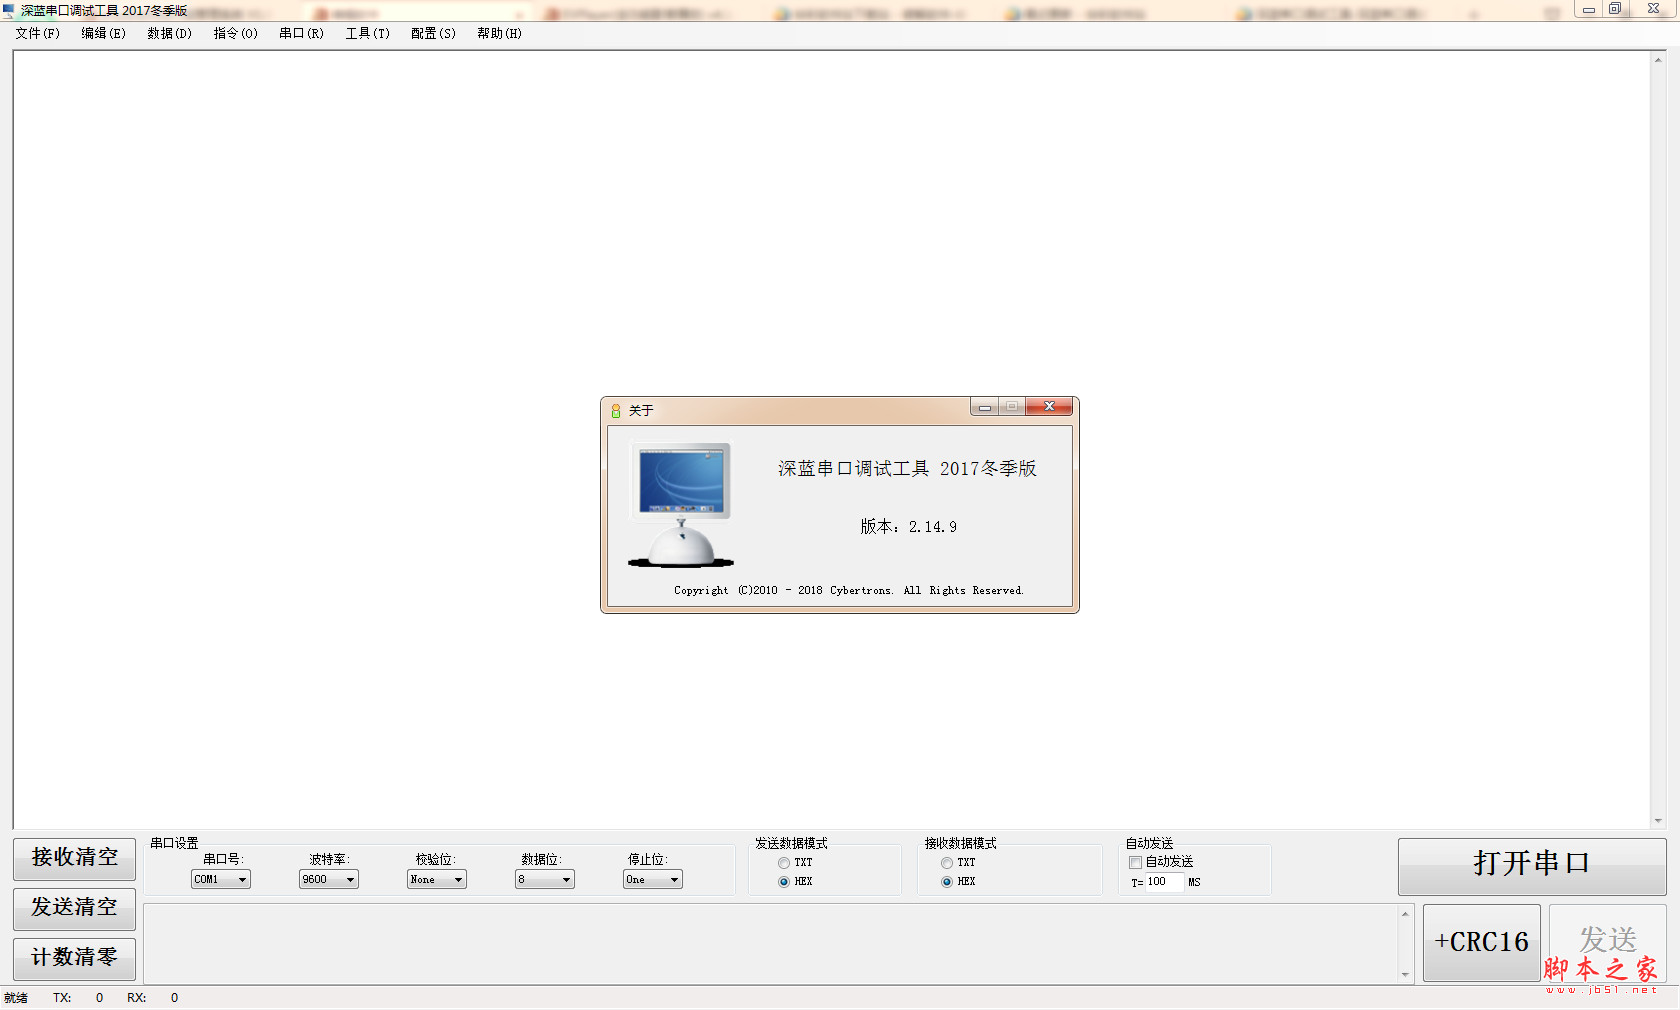Close the About dialog

click(1049, 406)
